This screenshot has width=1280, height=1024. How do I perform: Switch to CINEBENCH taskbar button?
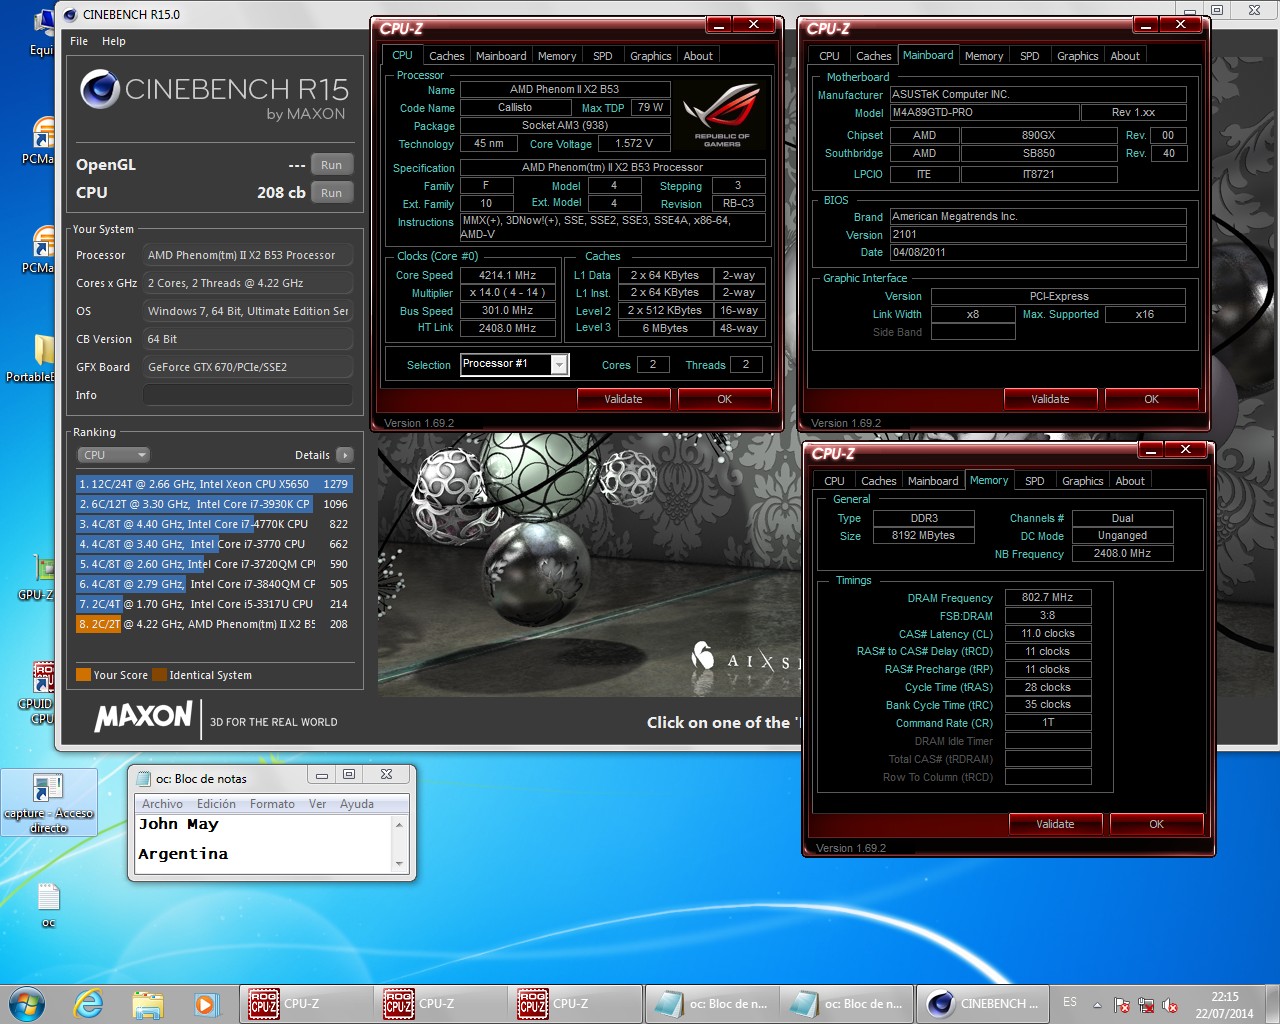point(982,1004)
